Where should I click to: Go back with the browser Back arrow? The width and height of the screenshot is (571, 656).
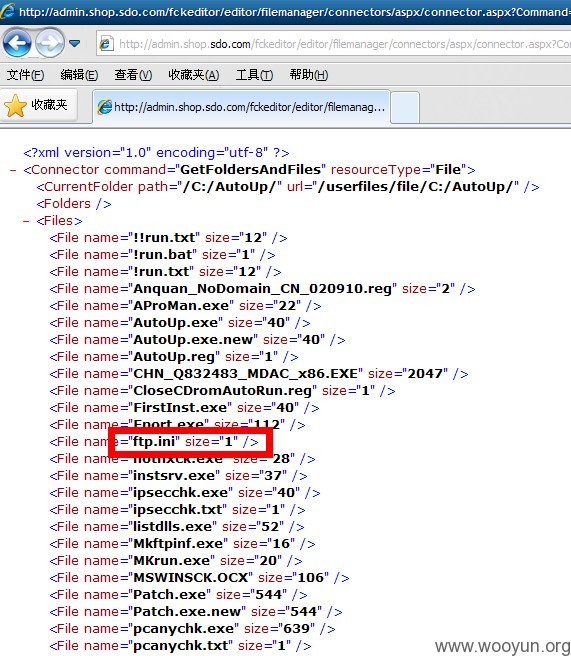point(17,43)
